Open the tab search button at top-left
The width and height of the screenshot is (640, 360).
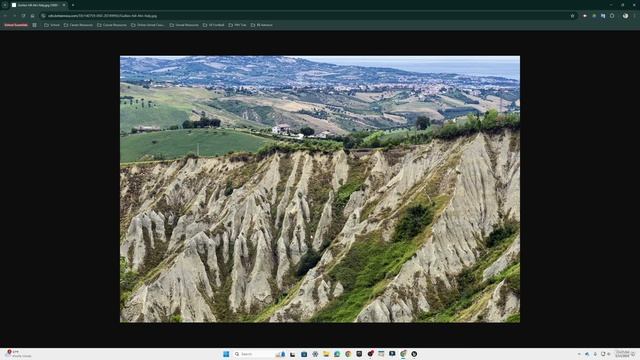tap(5, 5)
